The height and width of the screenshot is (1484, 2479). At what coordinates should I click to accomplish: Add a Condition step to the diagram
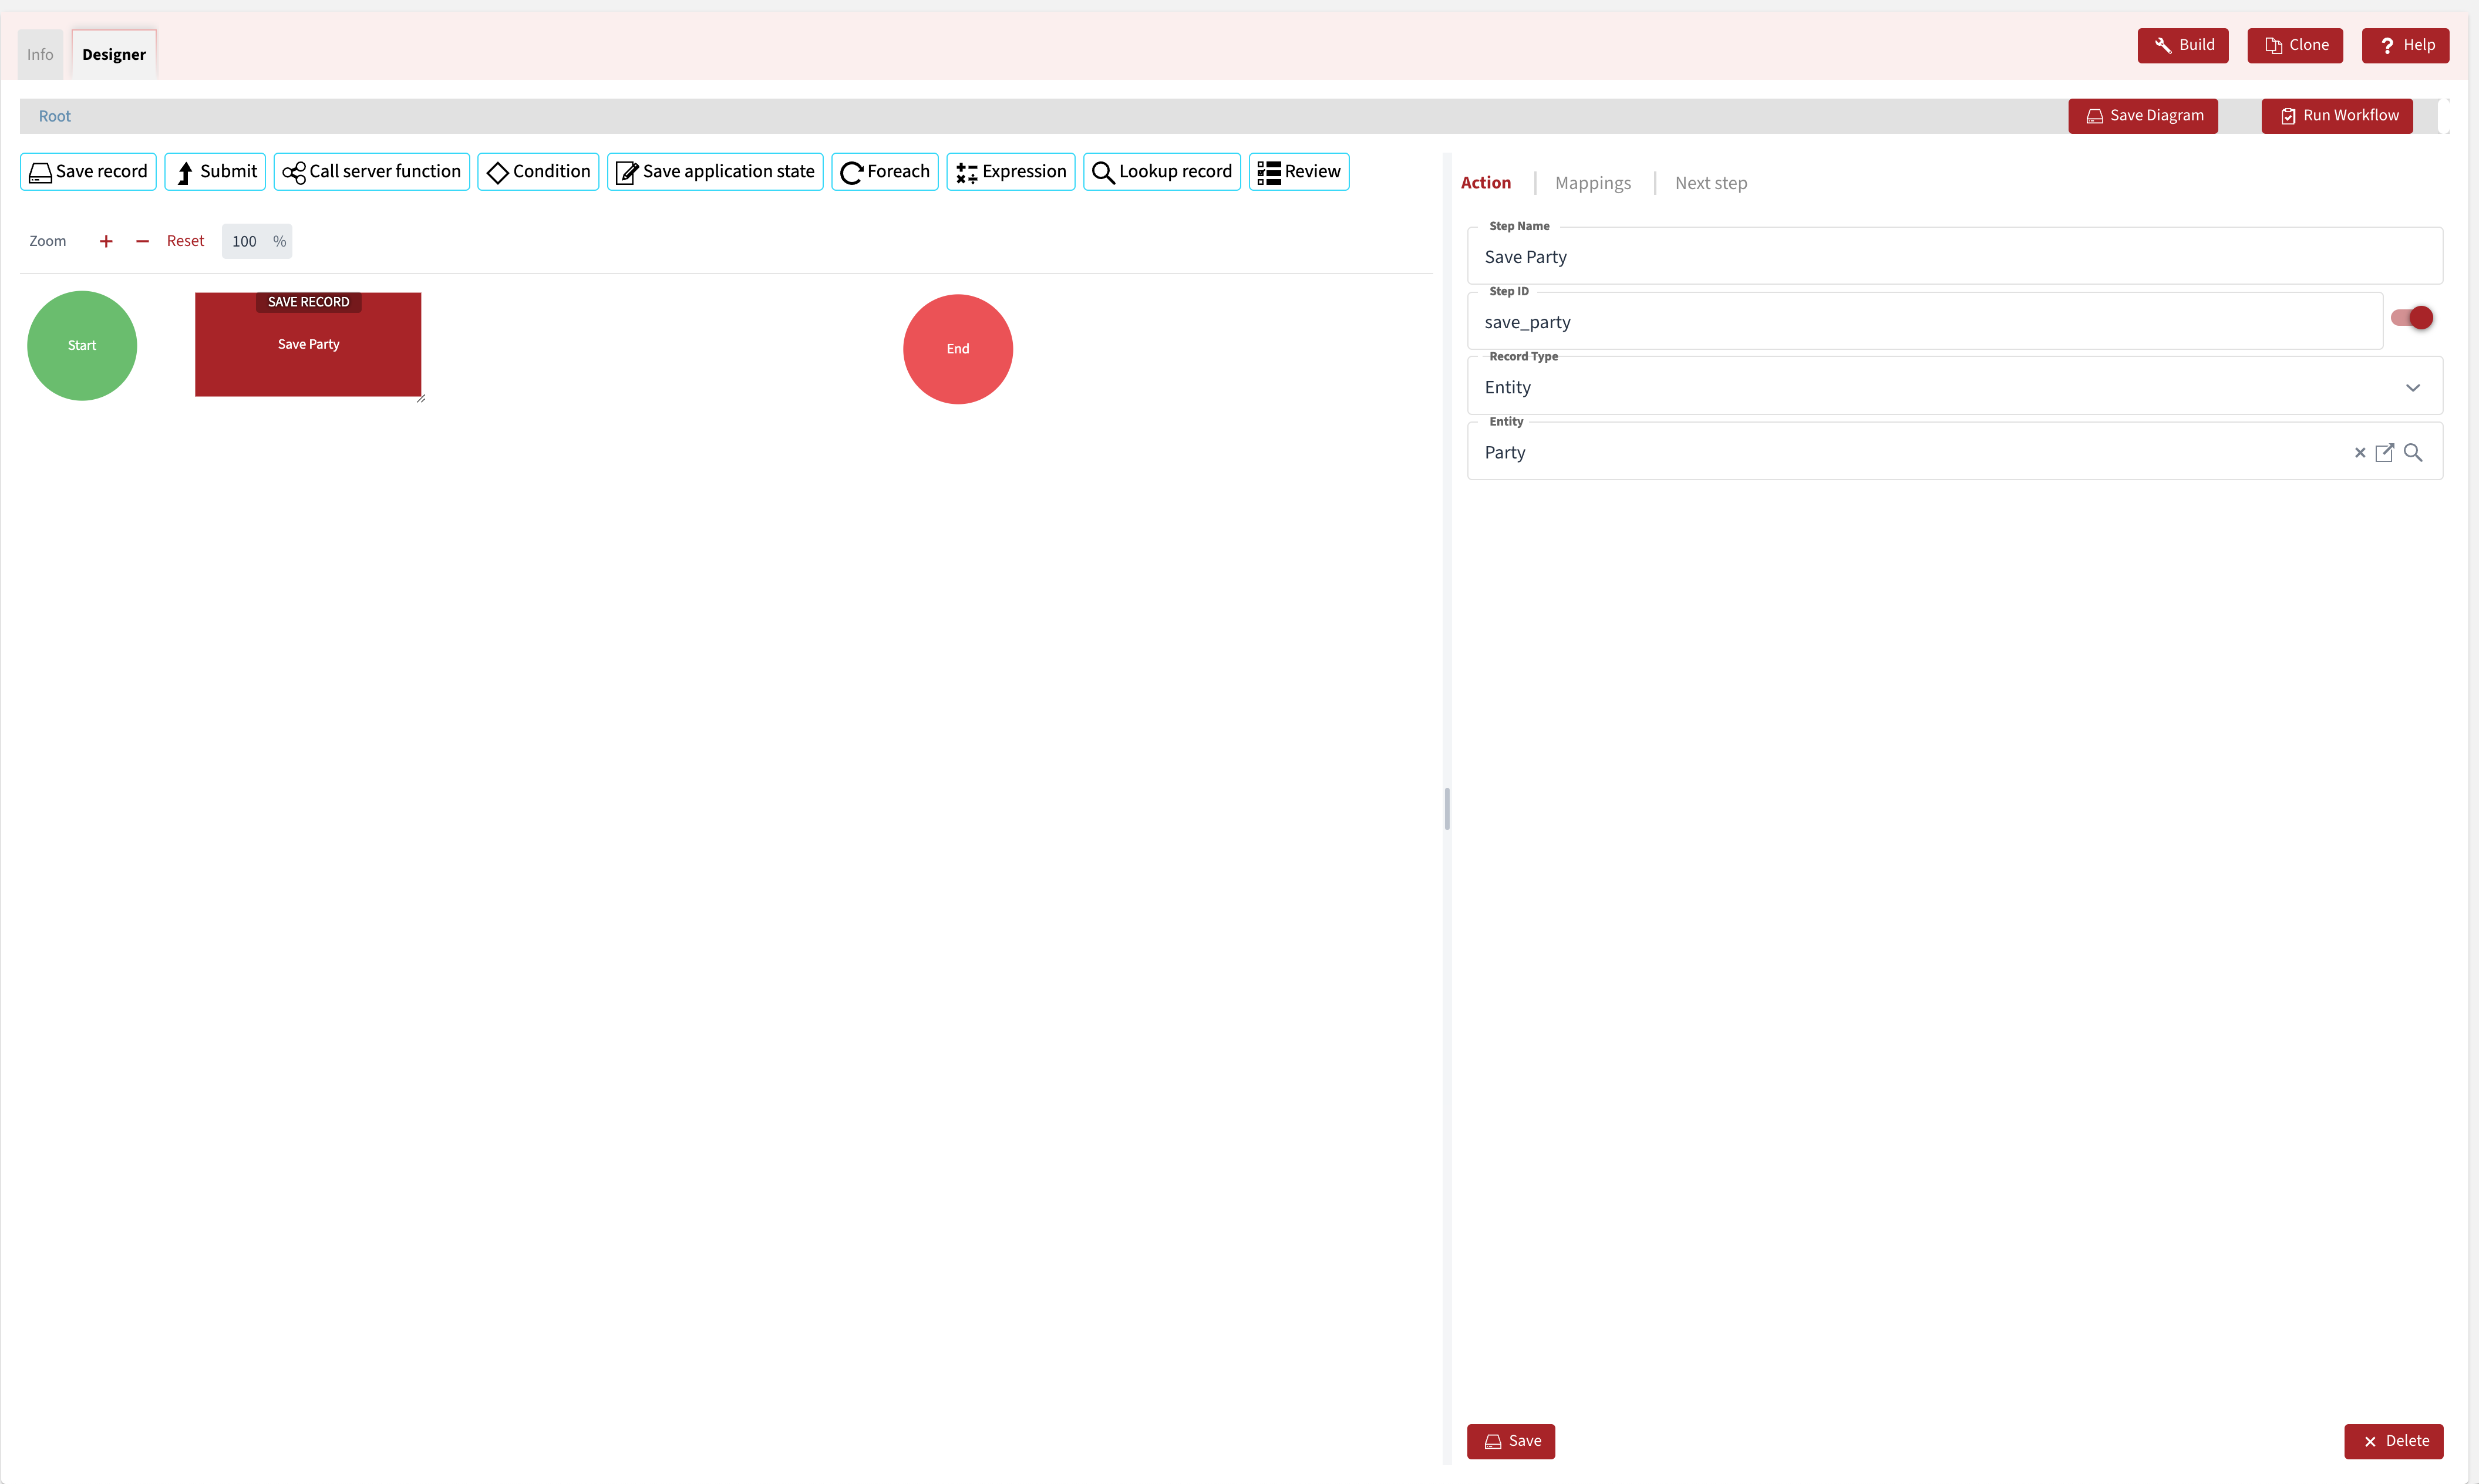[538, 171]
